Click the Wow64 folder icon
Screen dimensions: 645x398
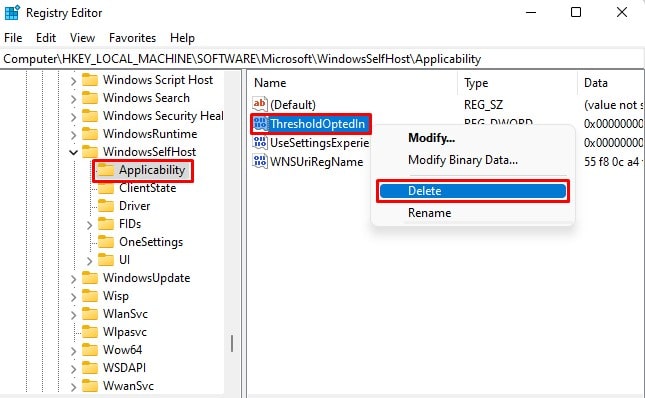click(x=90, y=350)
